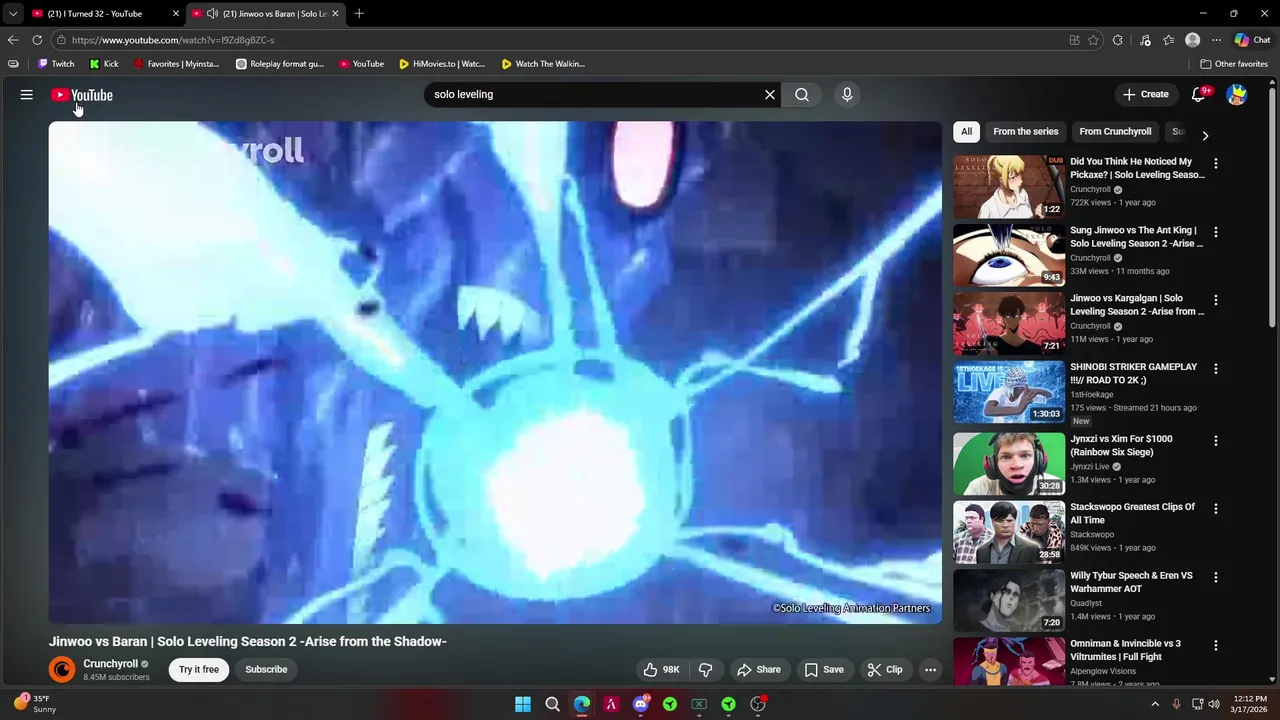Open browser settings and more menu
The width and height of the screenshot is (1280, 720).
coord(1216,40)
